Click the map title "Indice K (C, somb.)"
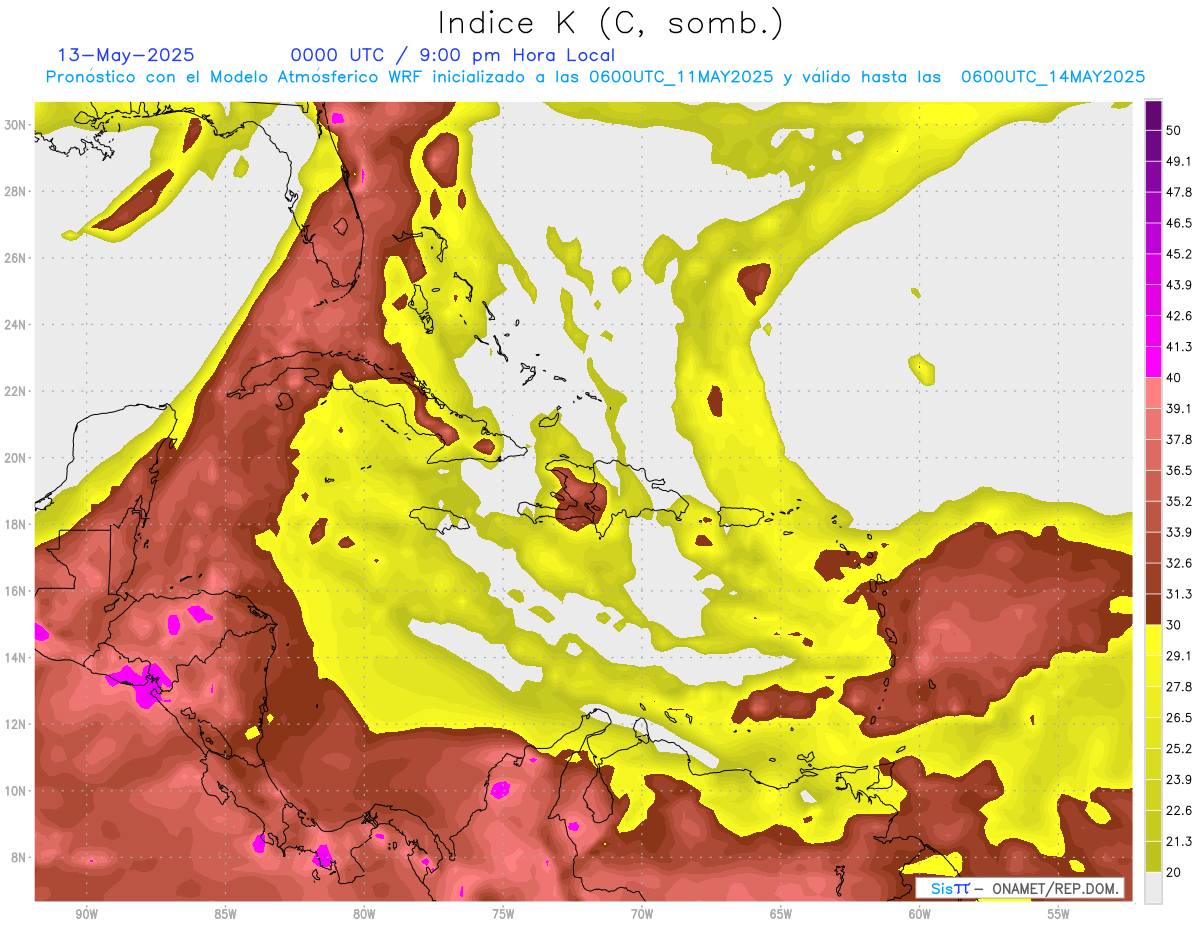 (x=611, y=24)
